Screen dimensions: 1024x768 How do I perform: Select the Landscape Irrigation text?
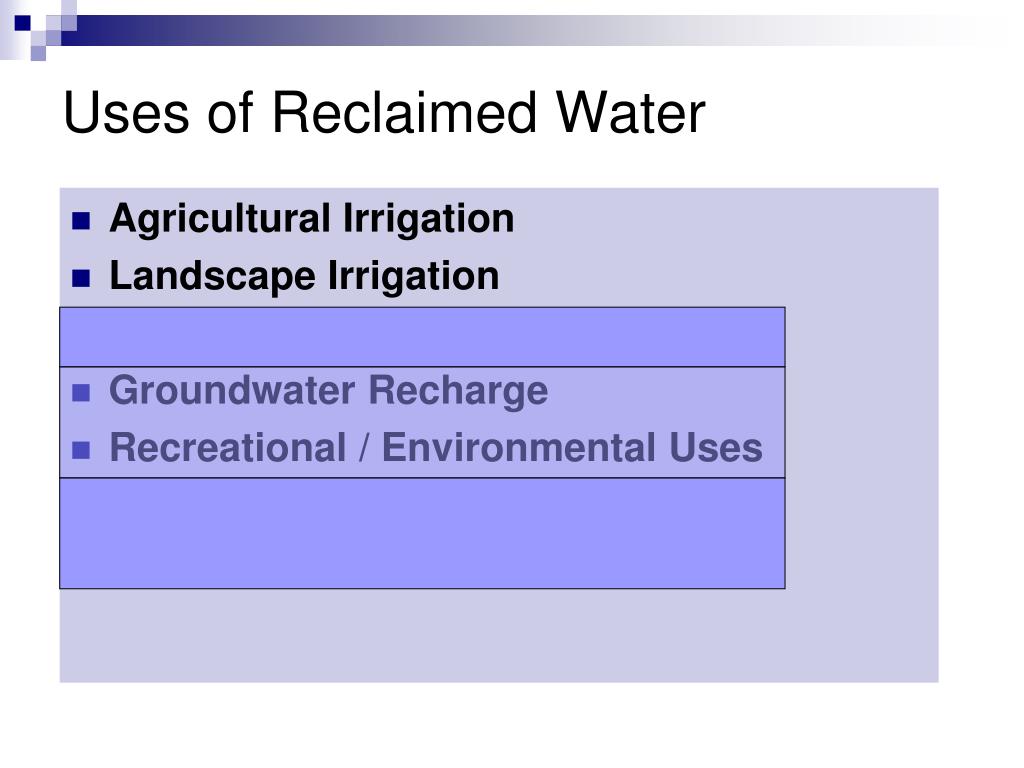point(304,276)
